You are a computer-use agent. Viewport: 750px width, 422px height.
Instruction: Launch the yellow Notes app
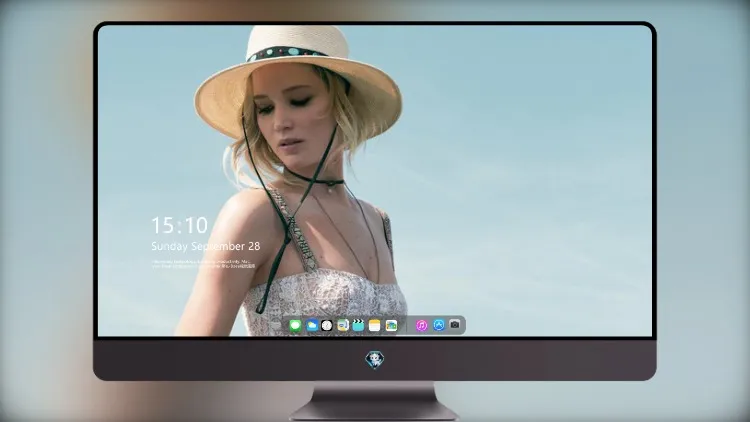(375, 326)
